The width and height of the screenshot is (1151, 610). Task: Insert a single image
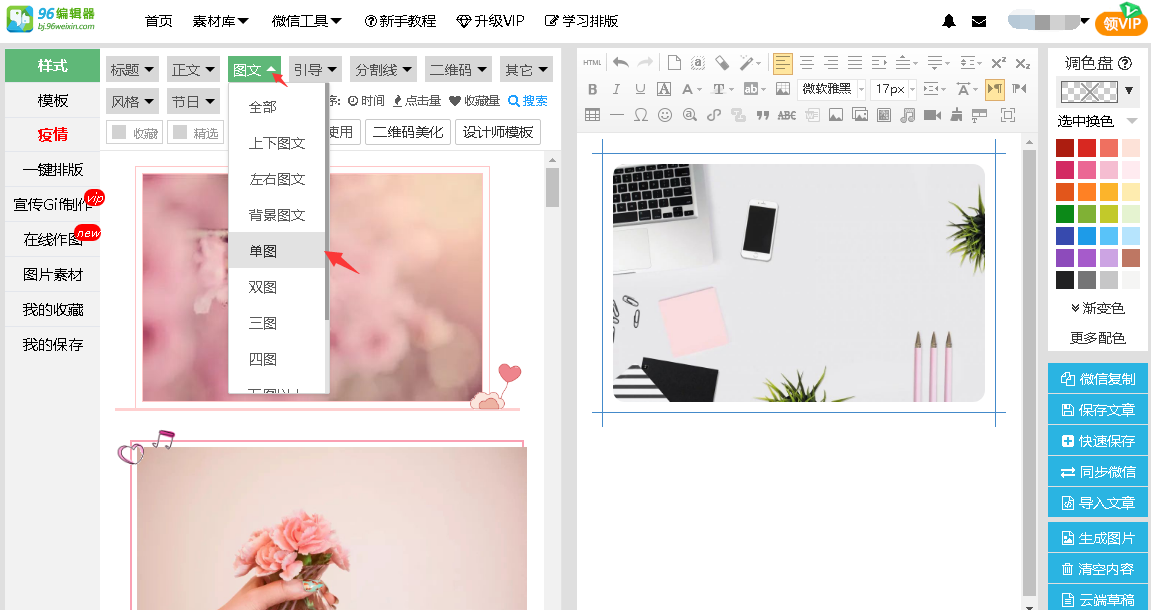(835, 115)
